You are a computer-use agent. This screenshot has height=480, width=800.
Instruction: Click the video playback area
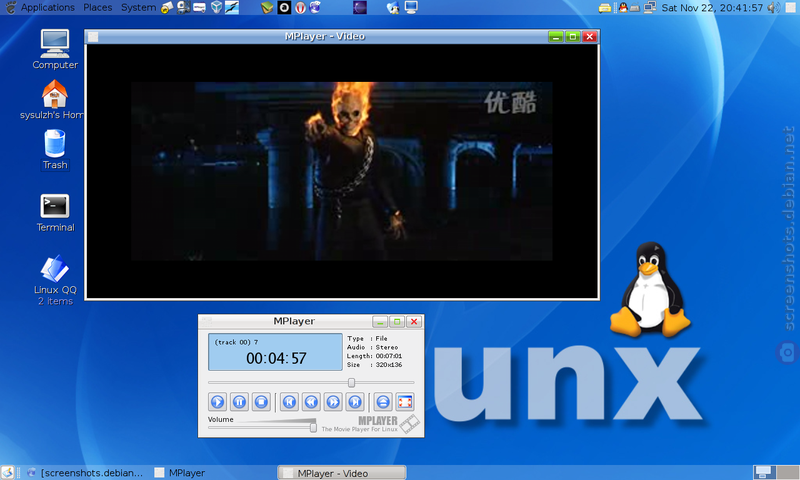click(x=342, y=171)
